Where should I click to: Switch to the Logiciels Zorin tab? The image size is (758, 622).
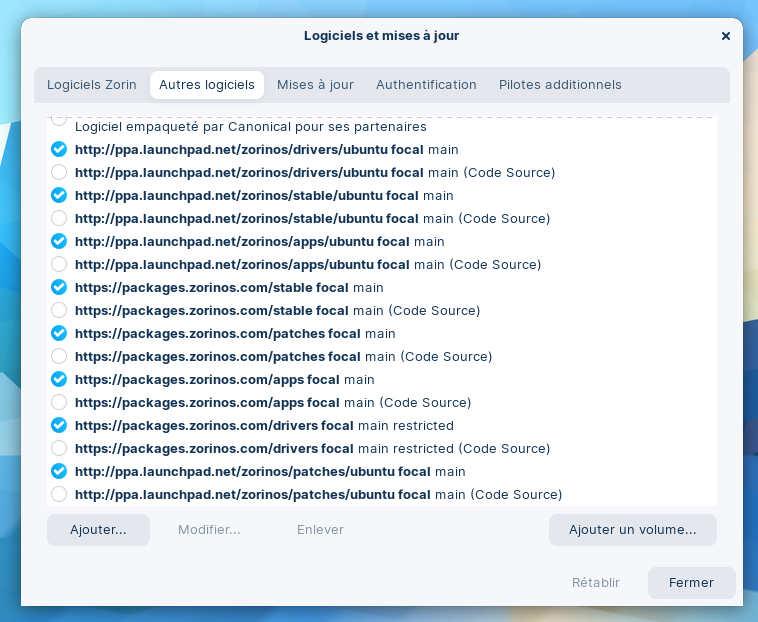coord(92,85)
